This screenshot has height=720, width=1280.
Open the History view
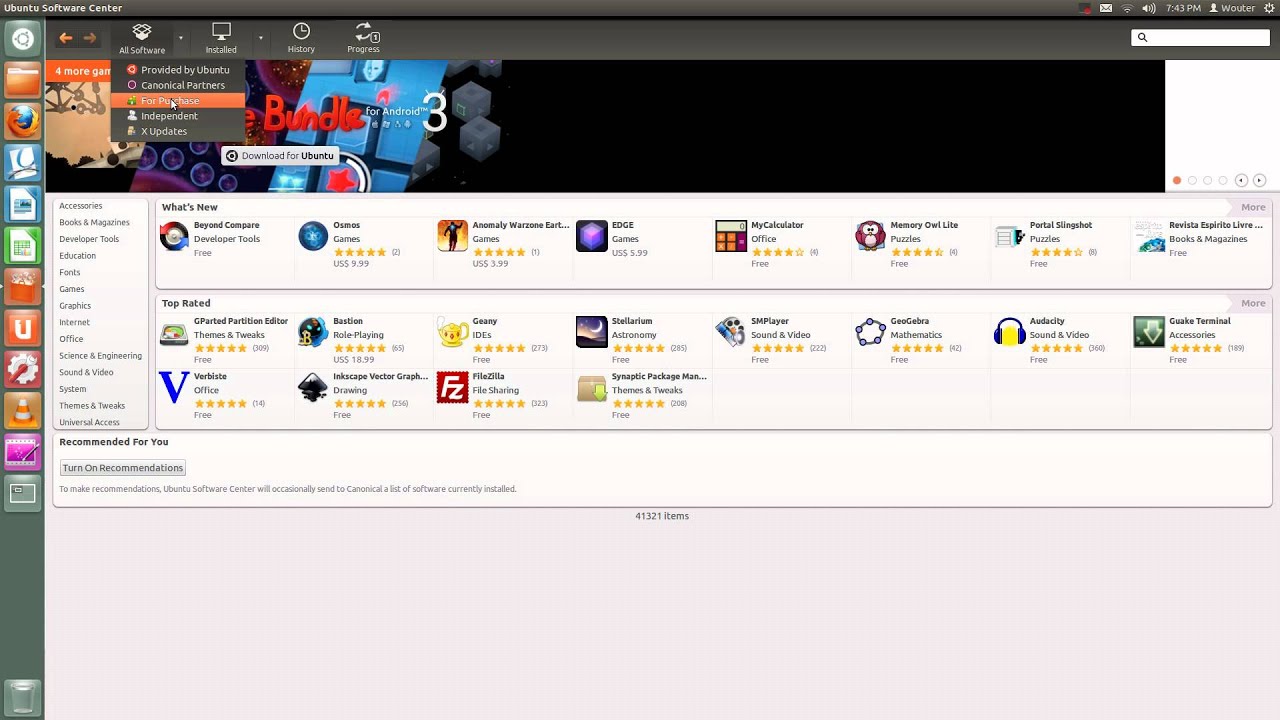tap(301, 38)
